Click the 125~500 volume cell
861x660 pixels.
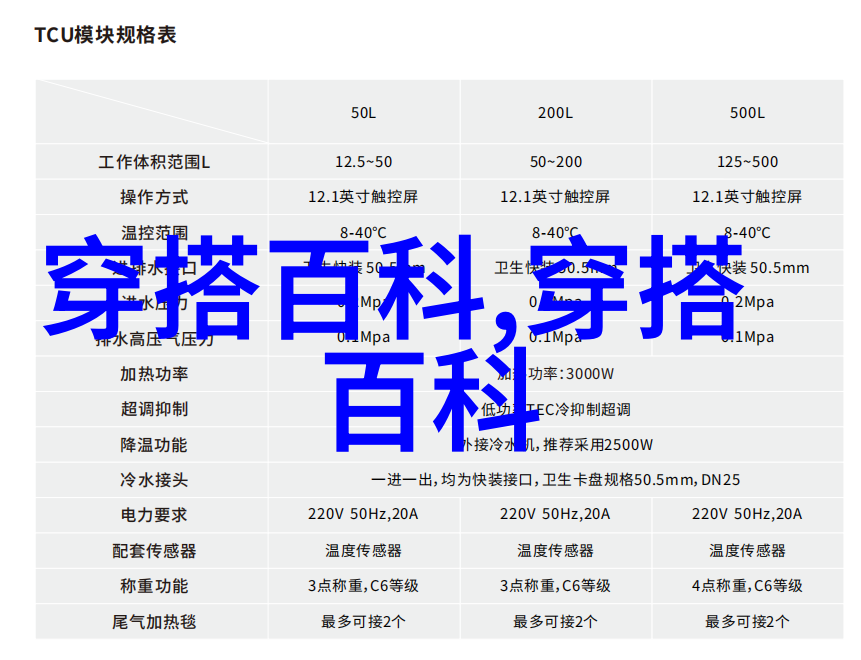[x=747, y=162]
